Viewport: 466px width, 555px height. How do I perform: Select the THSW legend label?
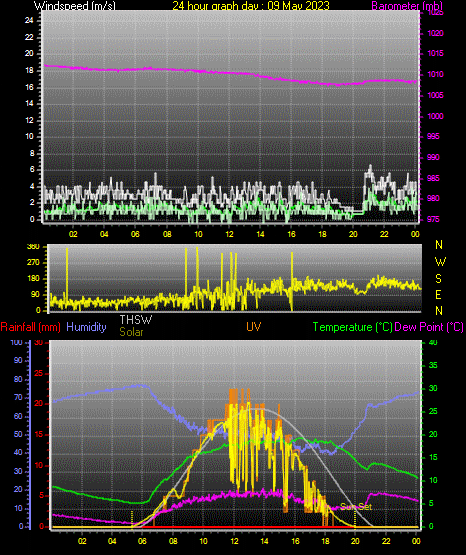click(136, 320)
